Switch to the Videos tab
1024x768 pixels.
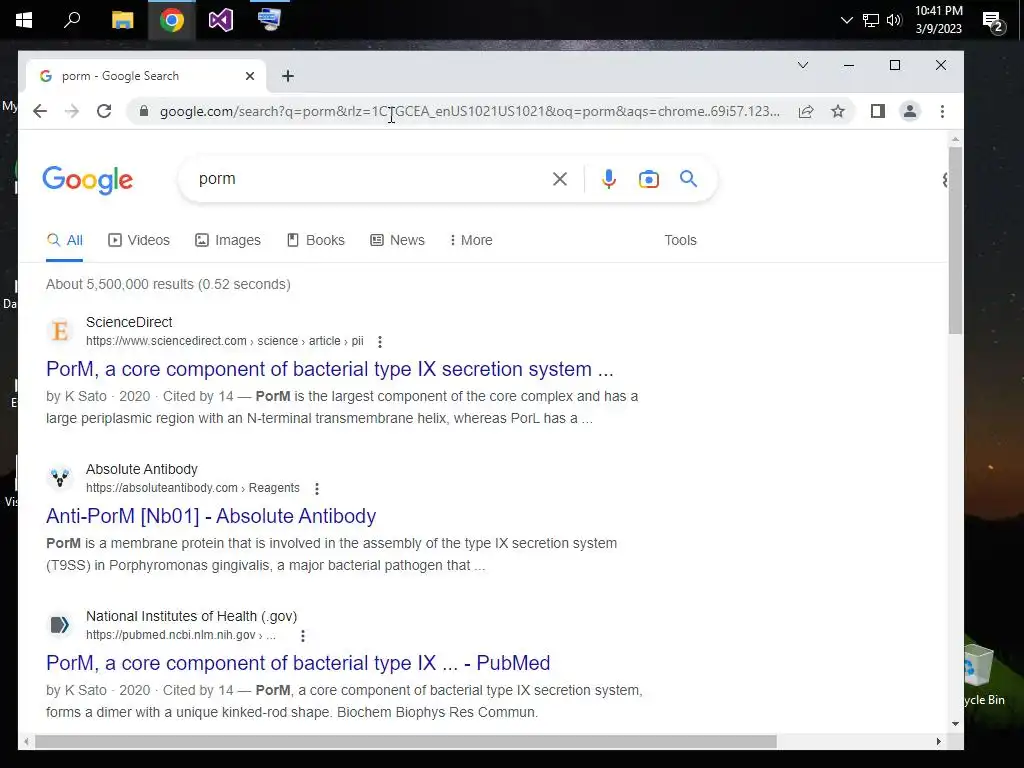click(138, 240)
